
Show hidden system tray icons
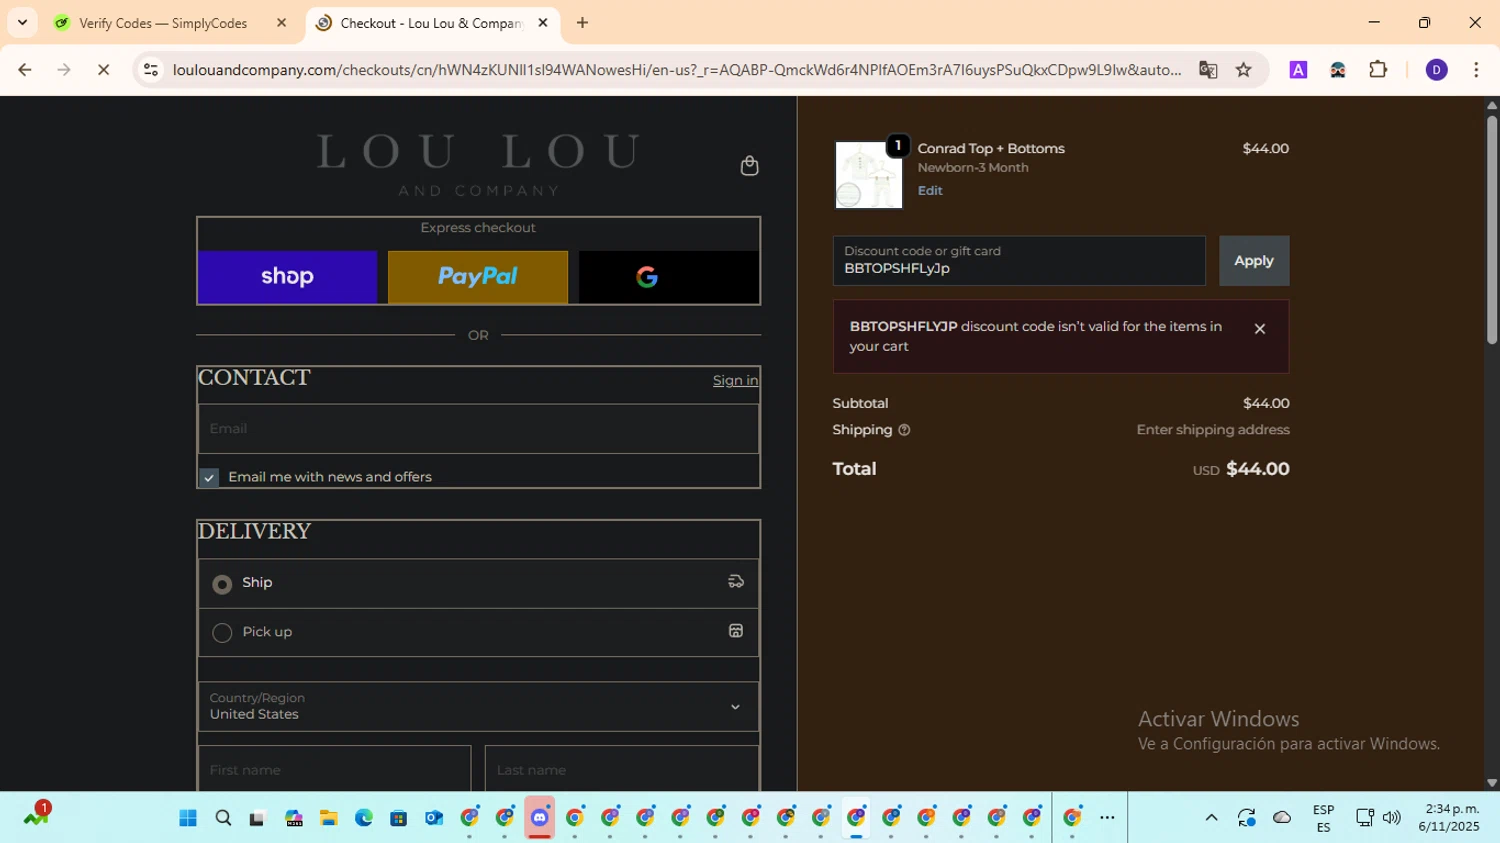click(1211, 818)
